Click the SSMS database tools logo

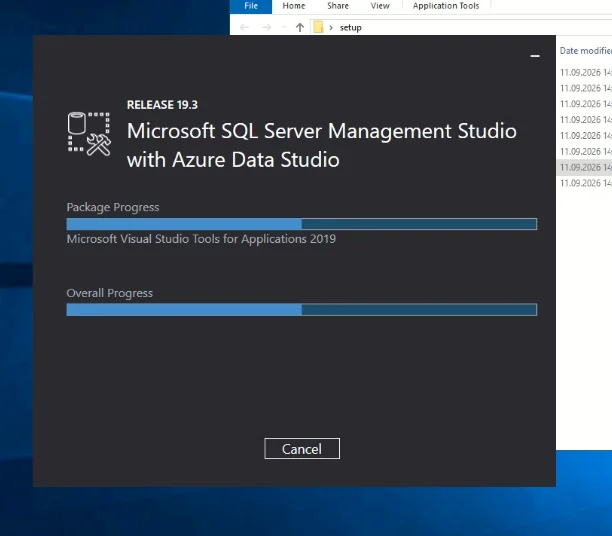click(x=89, y=134)
